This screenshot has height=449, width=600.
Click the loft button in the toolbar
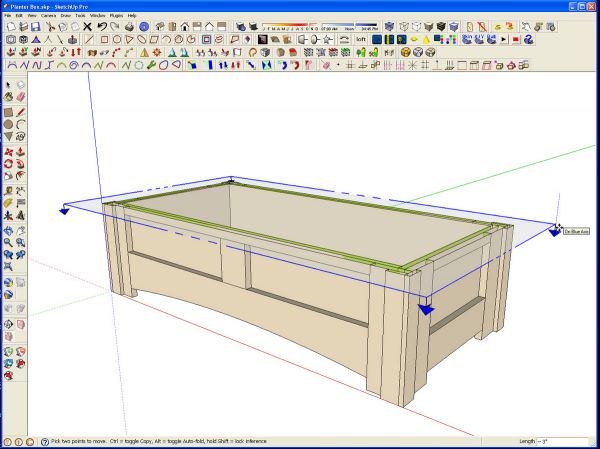[361, 39]
